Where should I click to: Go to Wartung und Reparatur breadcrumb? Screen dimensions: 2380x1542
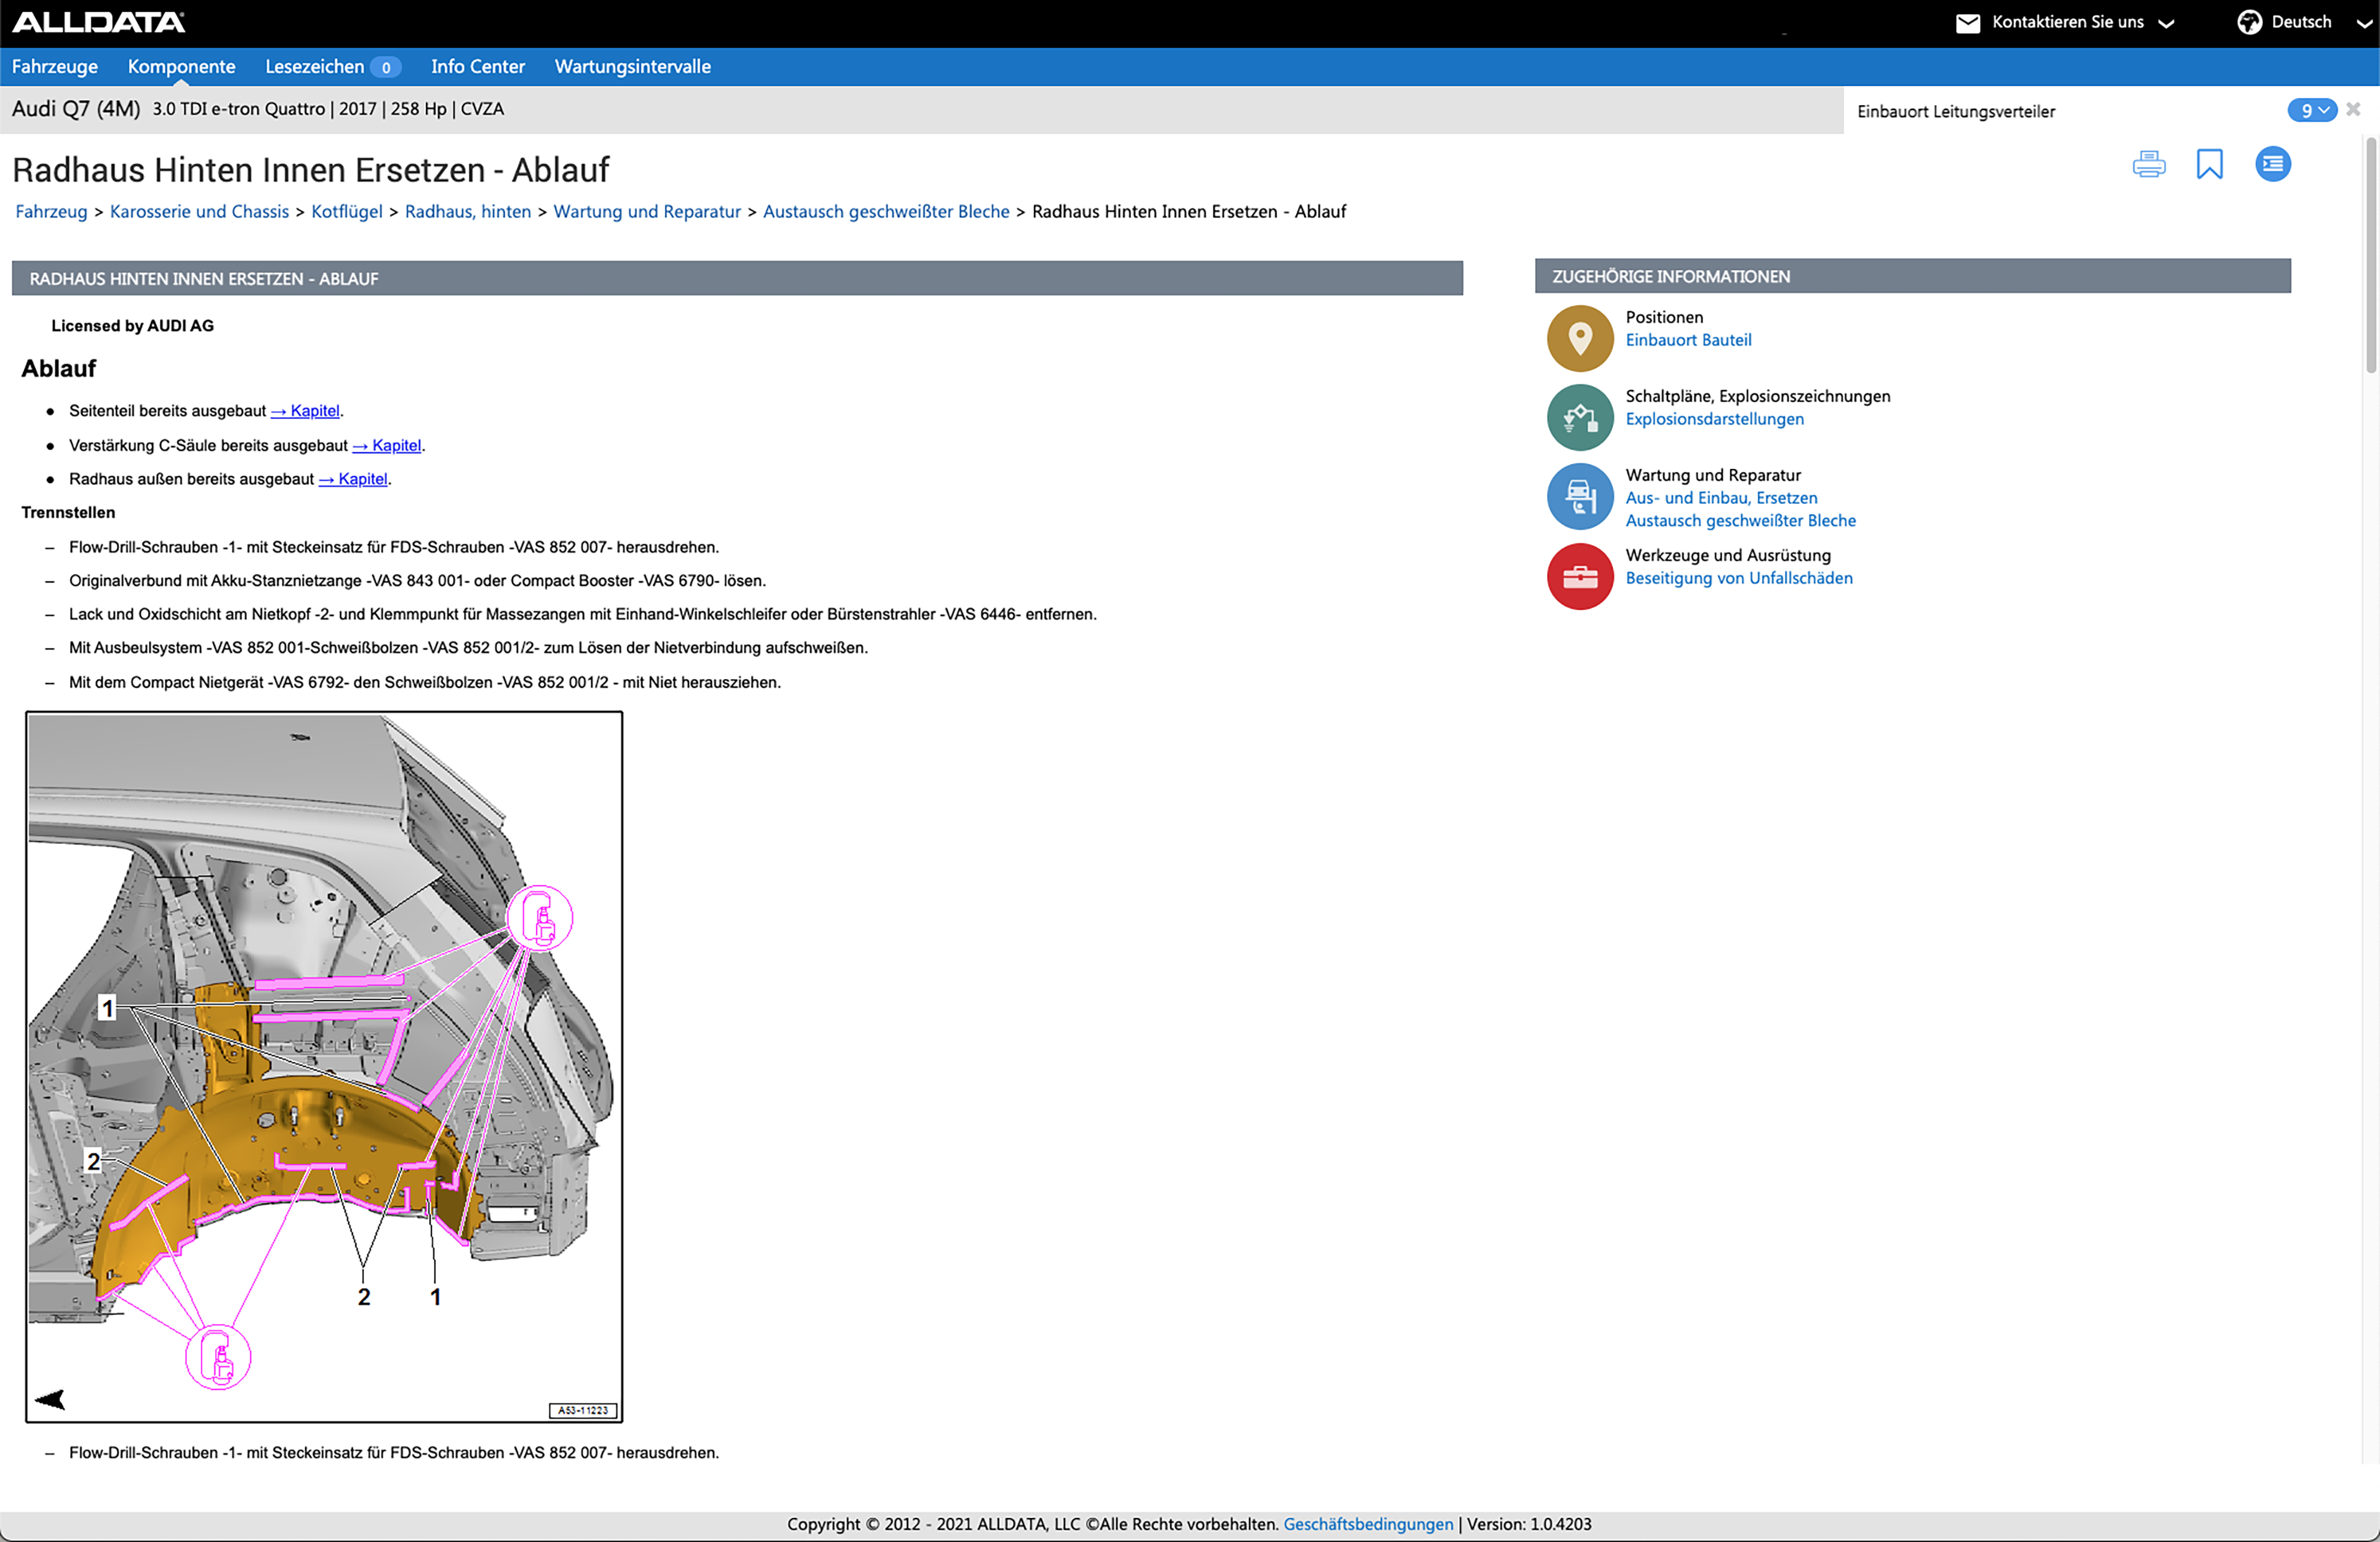(x=646, y=212)
